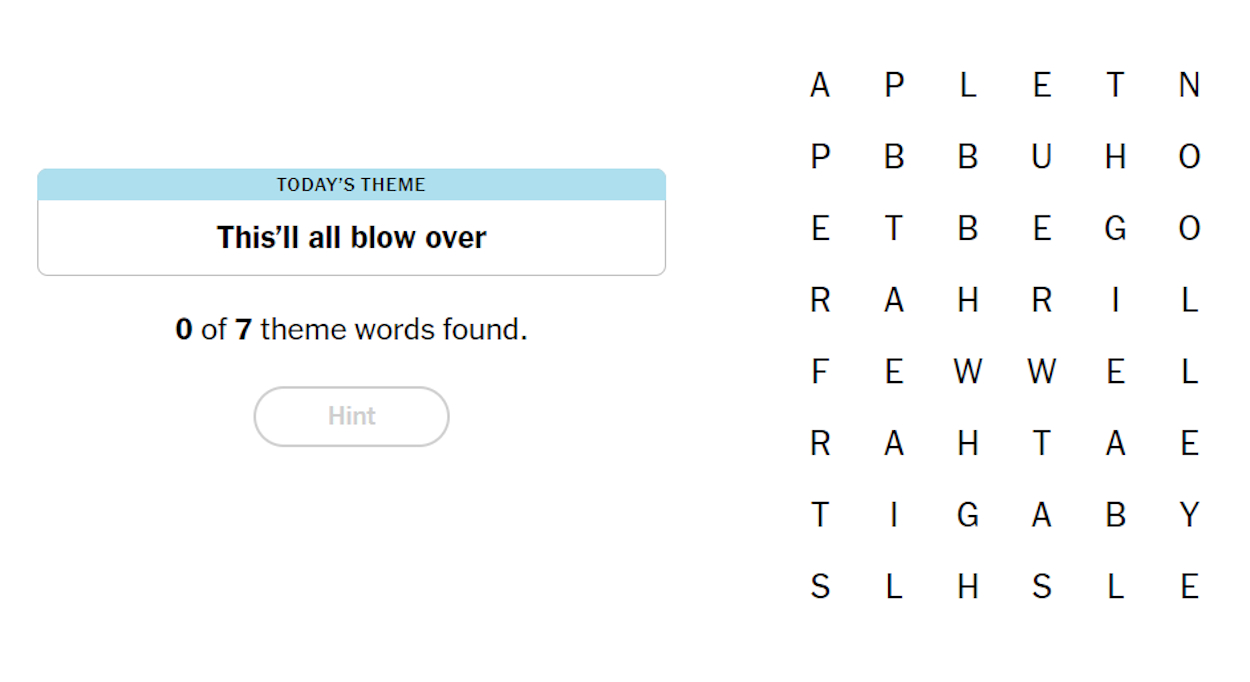The image size is (1250, 682).
Task: Select the S in the grid's bottom-left corner
Action: tap(820, 587)
